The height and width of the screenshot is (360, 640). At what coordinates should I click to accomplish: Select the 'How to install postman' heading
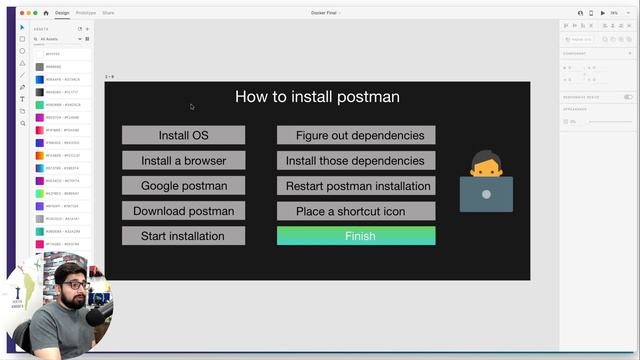pos(317,97)
